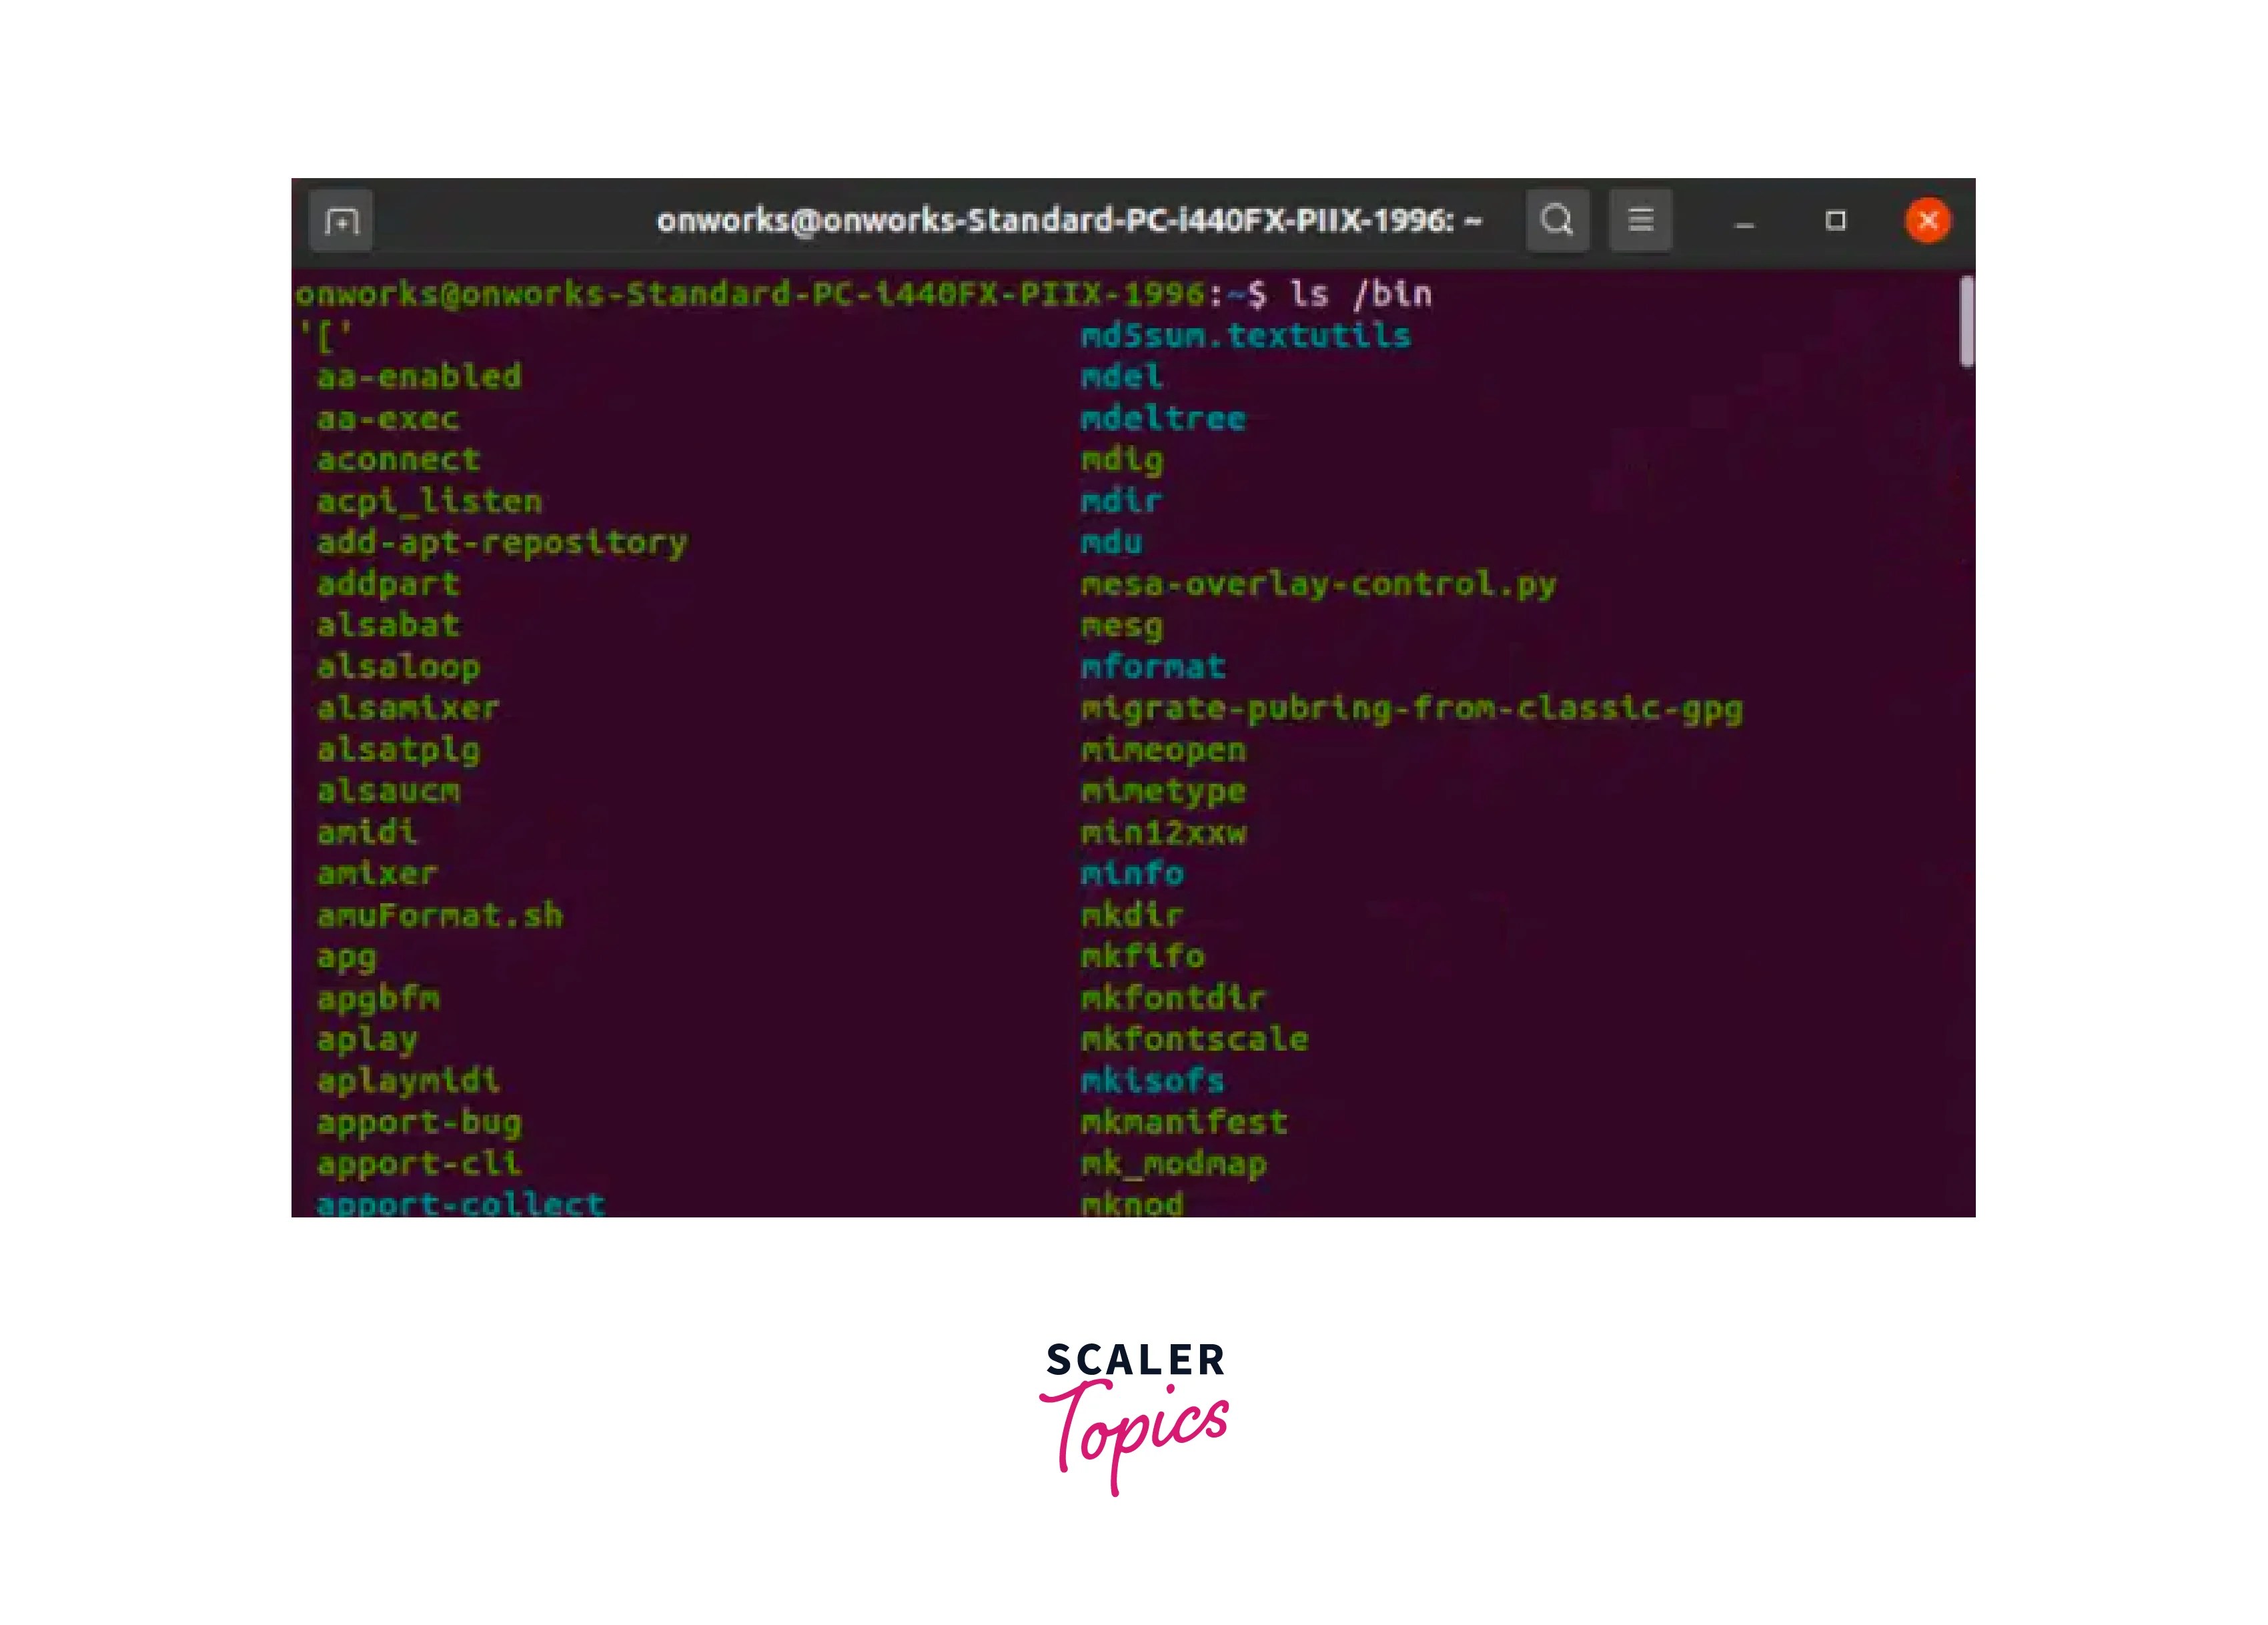Select mkdir in the file listing
This screenshot has height=1625, width=2268.
point(1133,914)
